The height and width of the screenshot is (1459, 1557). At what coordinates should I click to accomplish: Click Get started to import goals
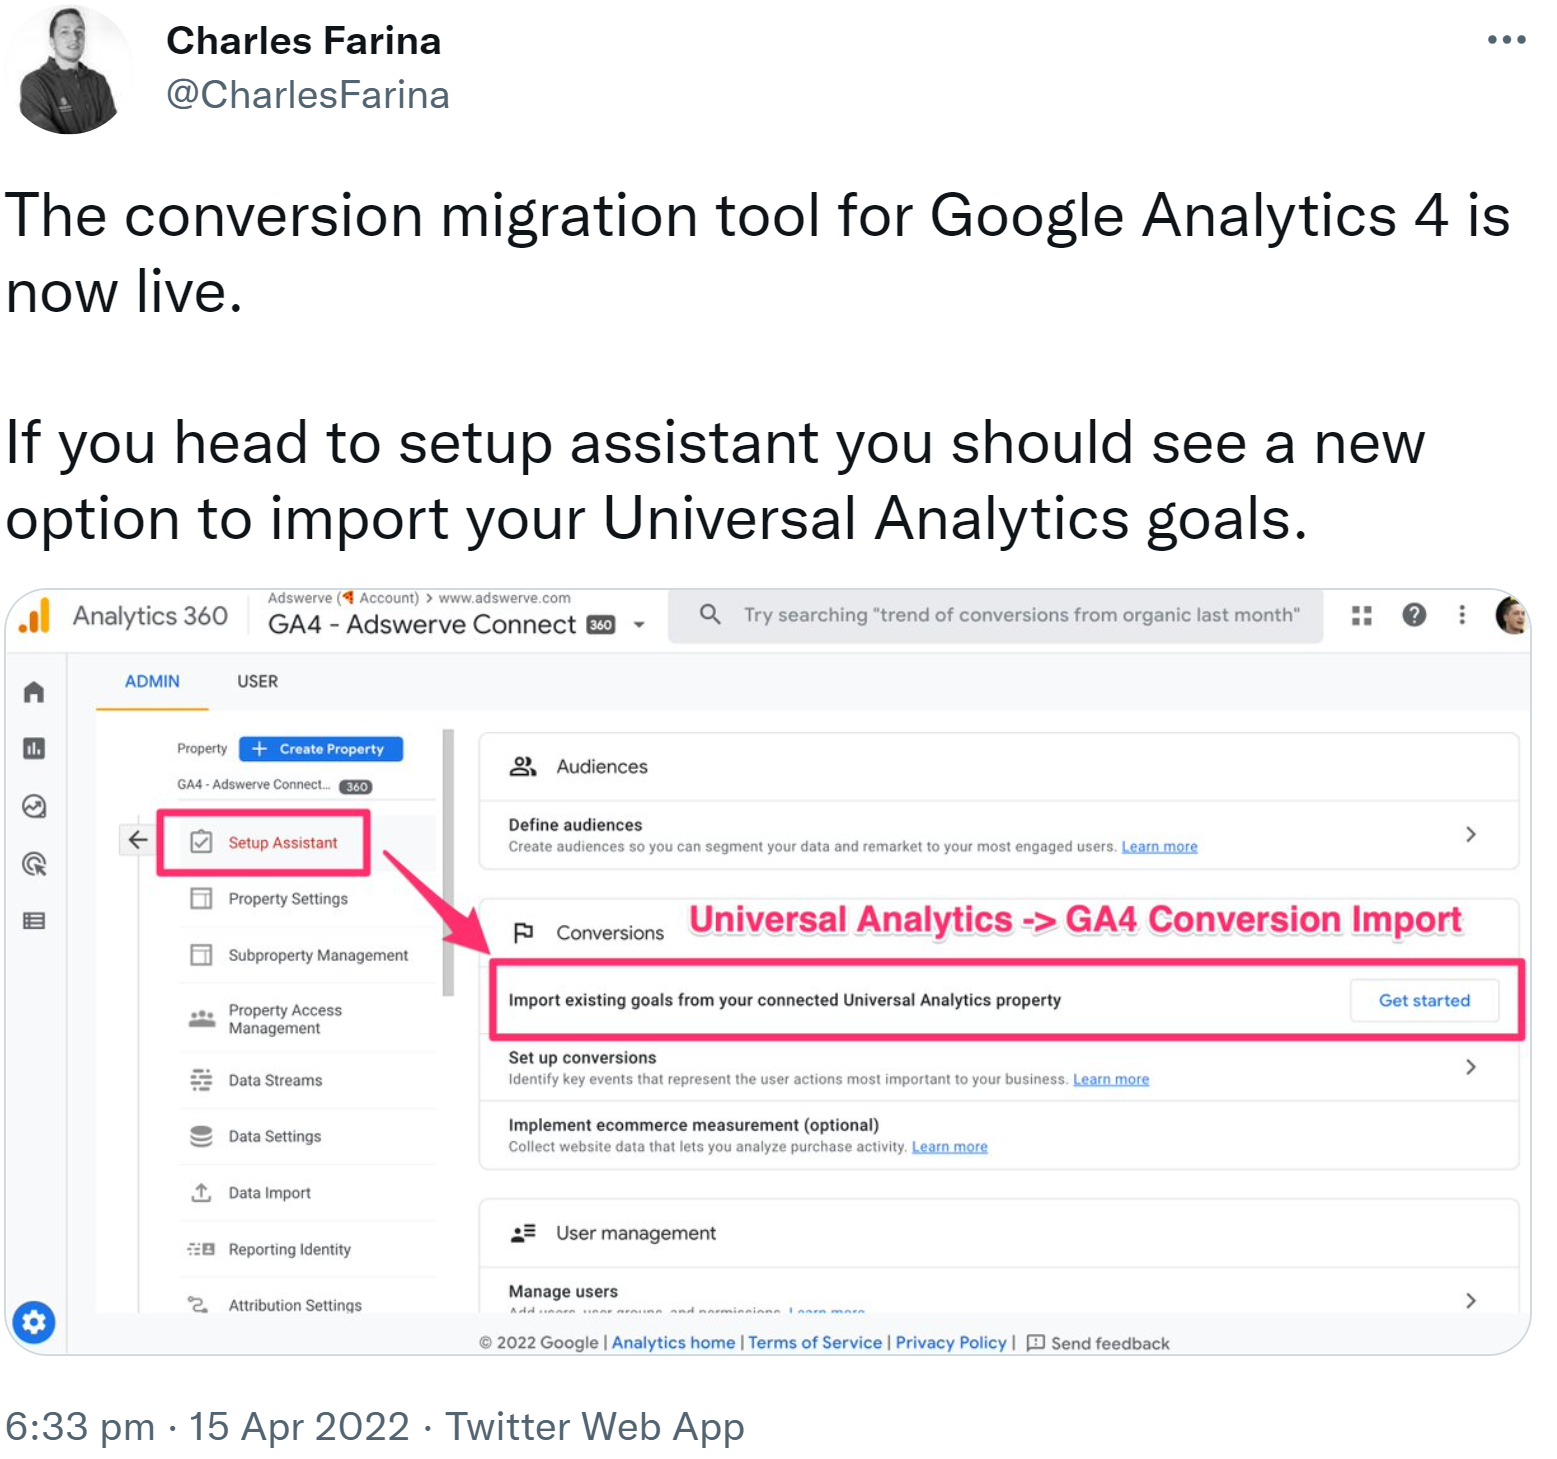[1424, 1000]
